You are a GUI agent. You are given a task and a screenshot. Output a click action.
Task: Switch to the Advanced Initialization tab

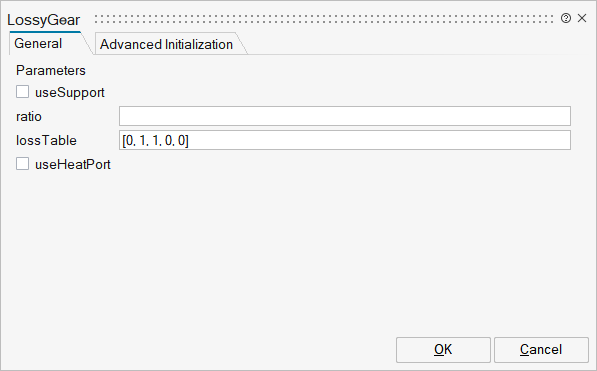coord(166,44)
